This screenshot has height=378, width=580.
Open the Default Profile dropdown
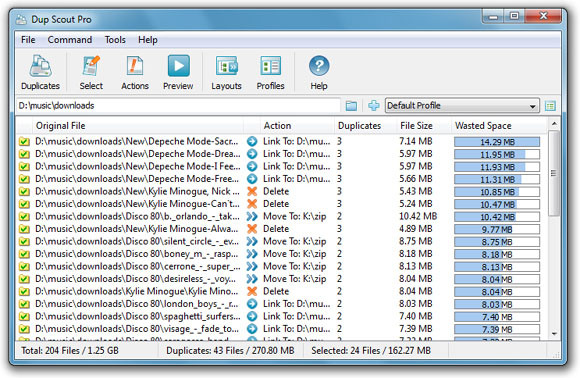[x=462, y=106]
